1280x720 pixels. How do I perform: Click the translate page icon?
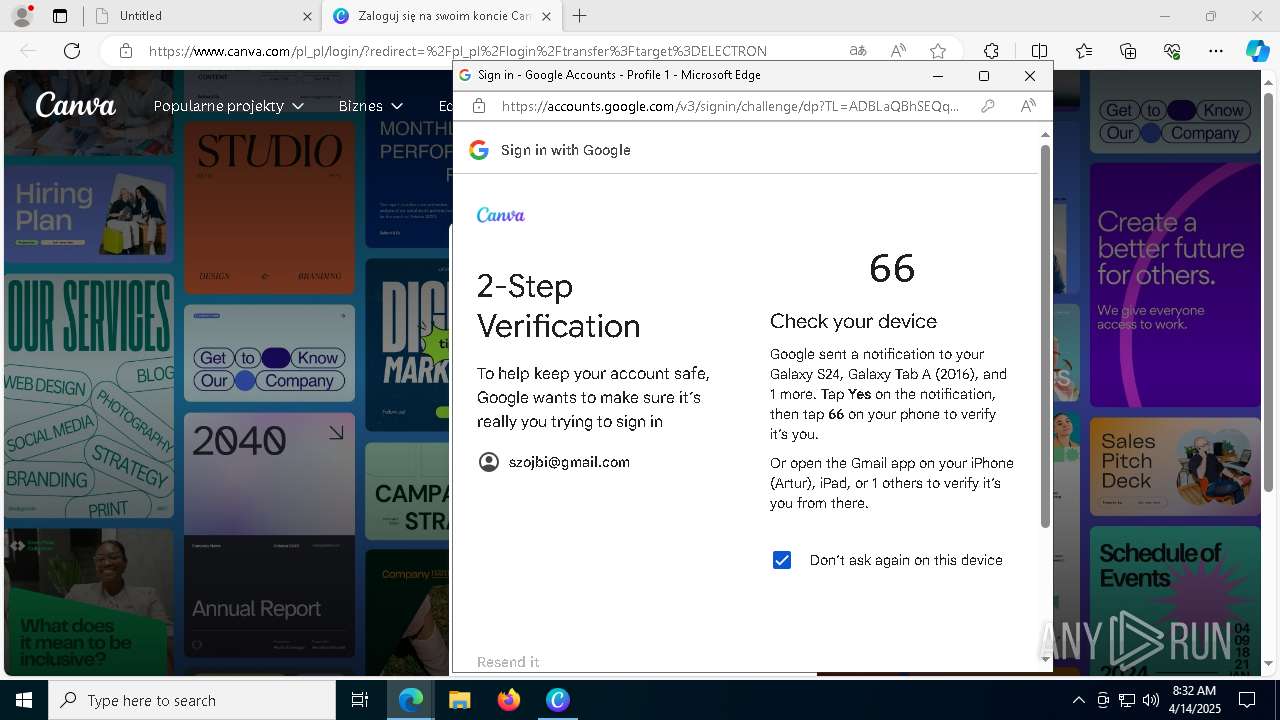click(x=858, y=51)
